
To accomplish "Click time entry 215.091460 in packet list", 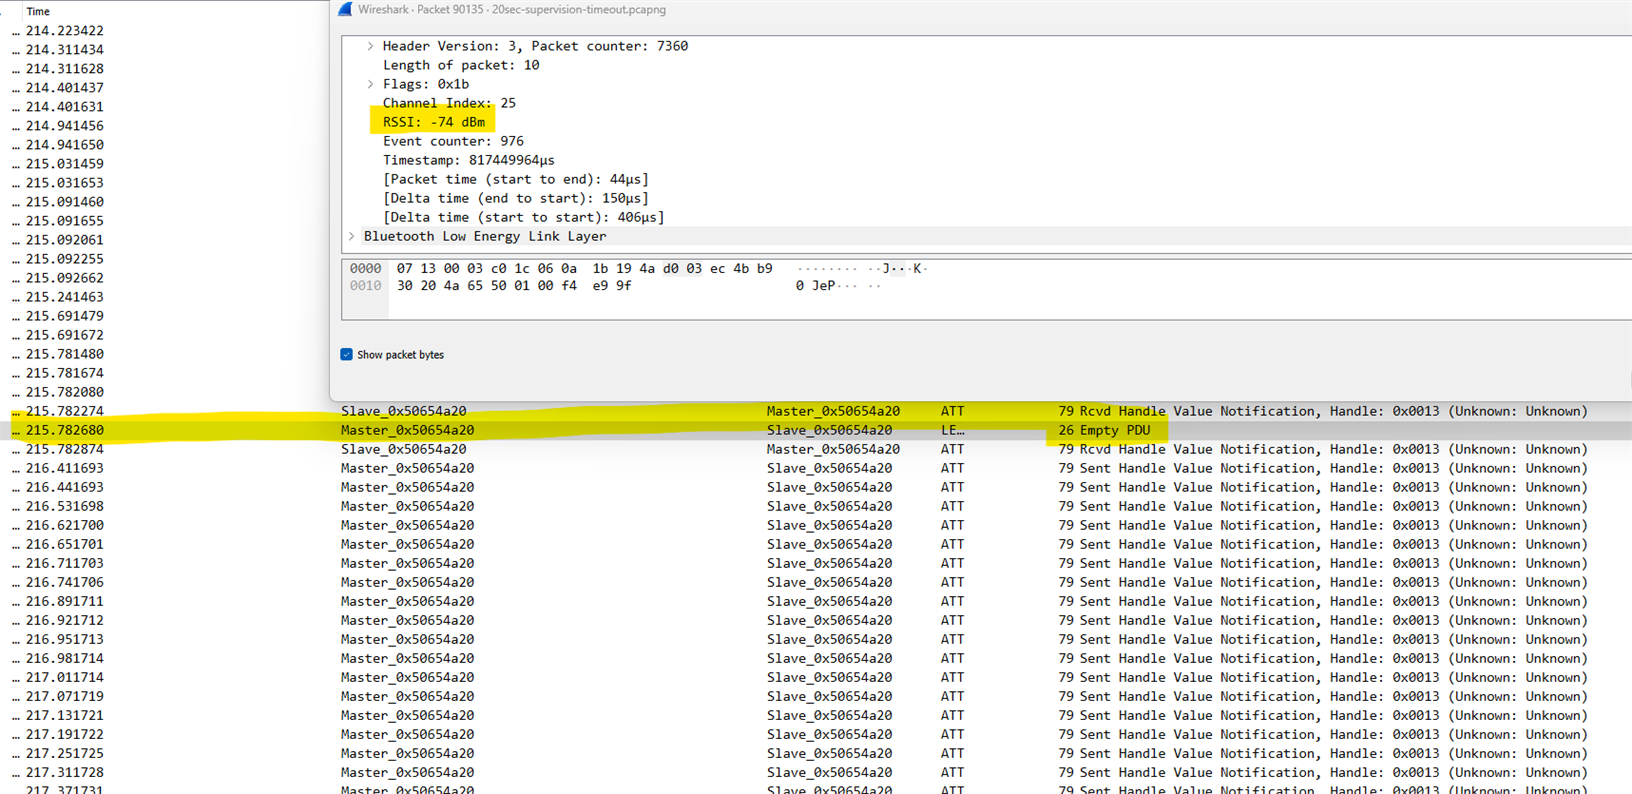I will (x=65, y=202).
